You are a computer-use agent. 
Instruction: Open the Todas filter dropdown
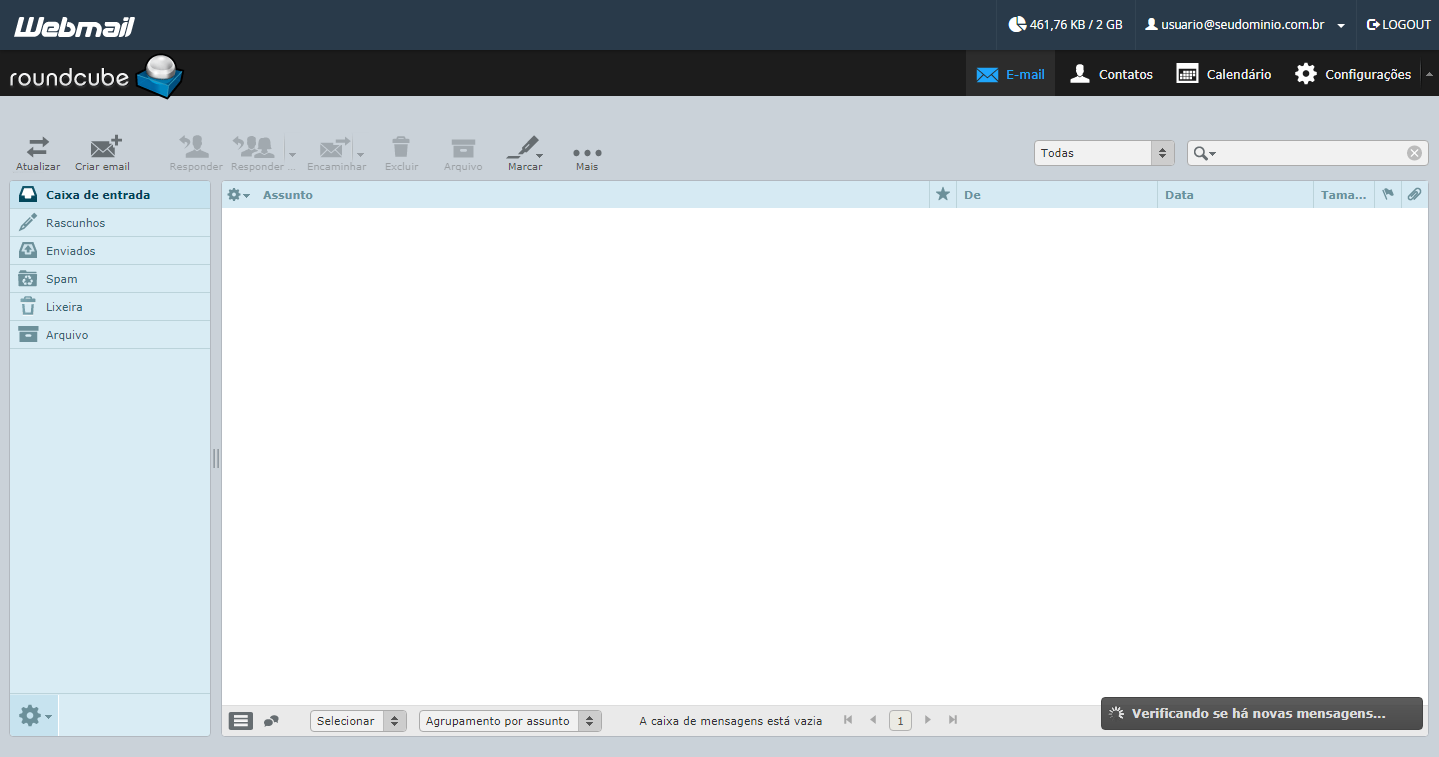1103,153
